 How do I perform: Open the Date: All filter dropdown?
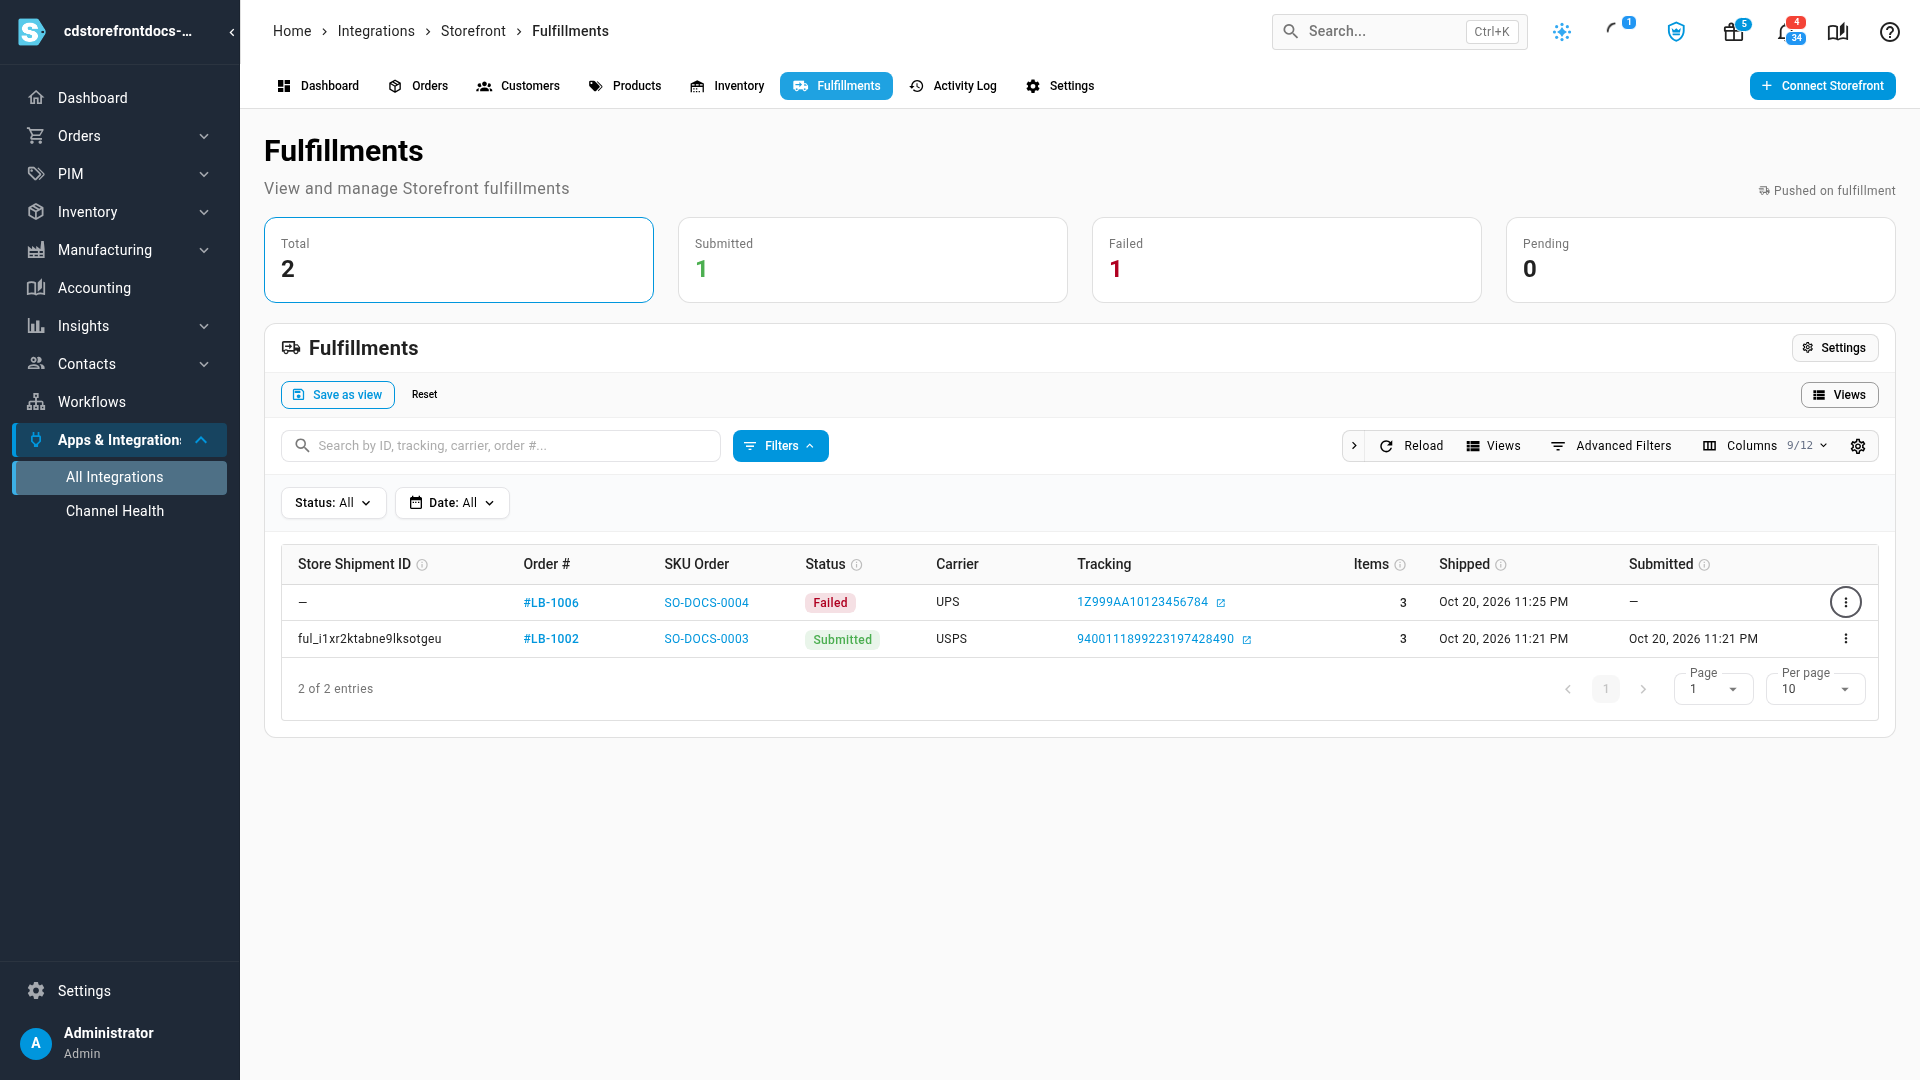click(452, 503)
